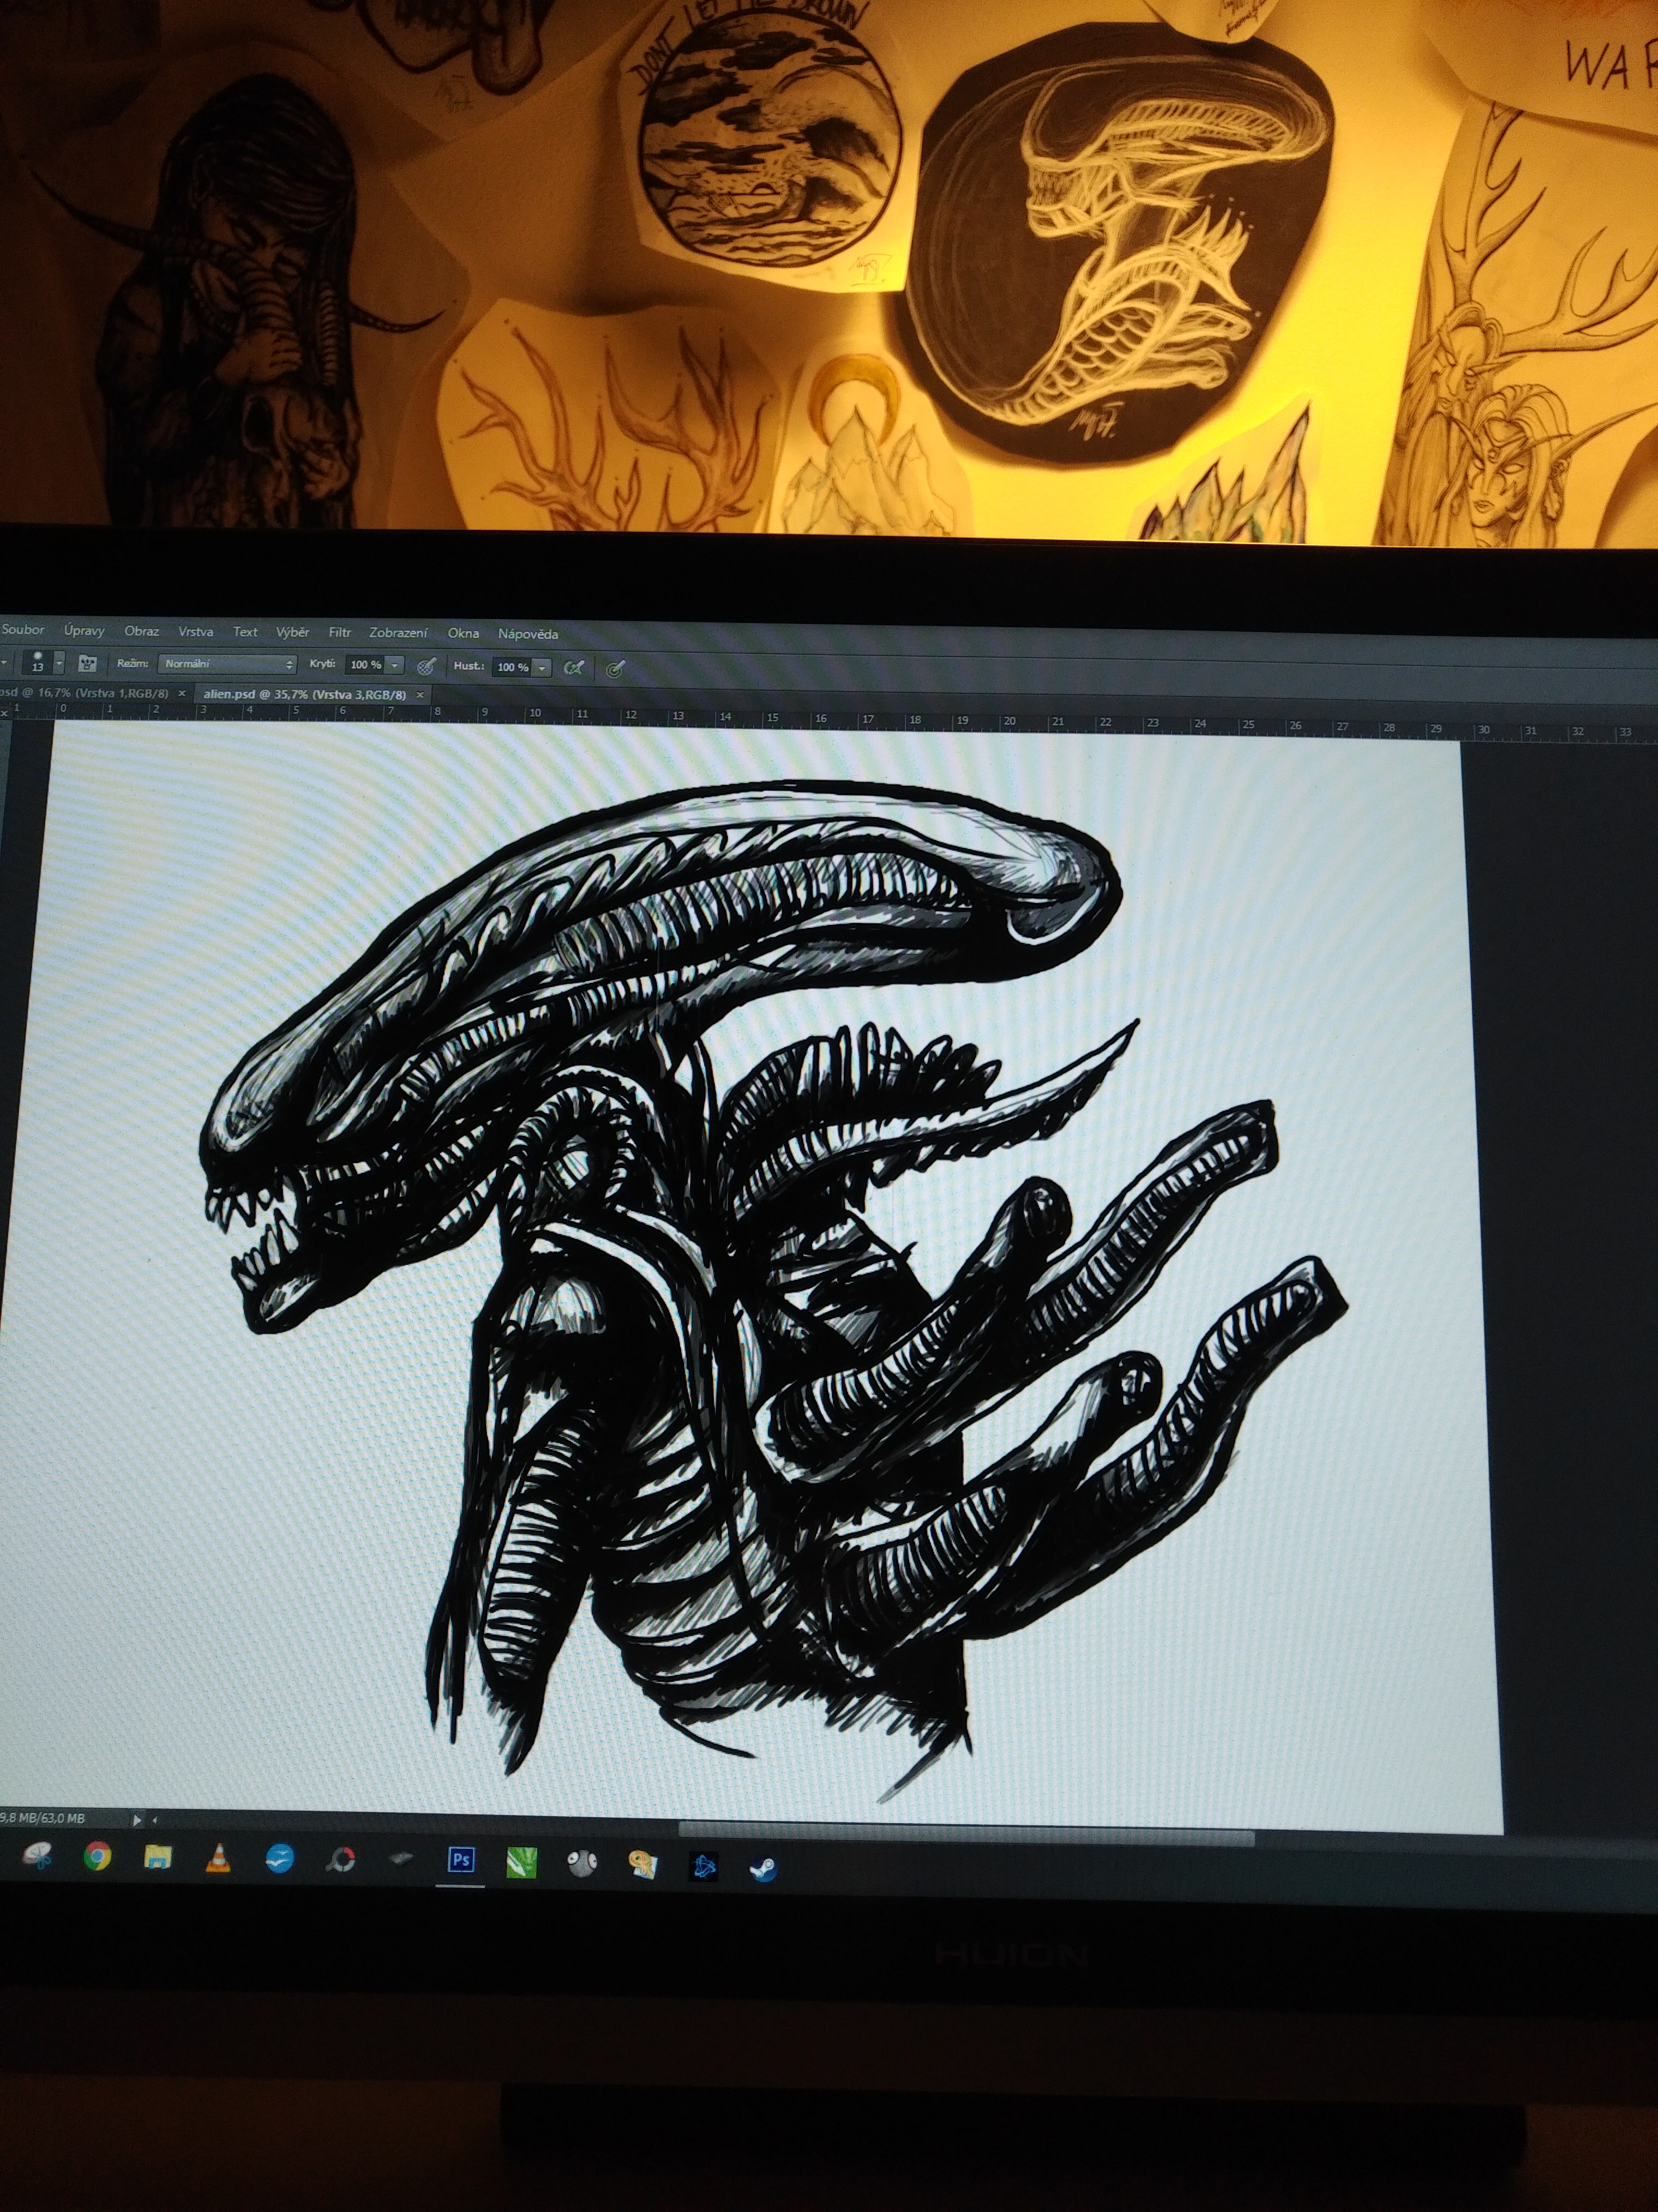Open the Filtr menu

coord(339,632)
